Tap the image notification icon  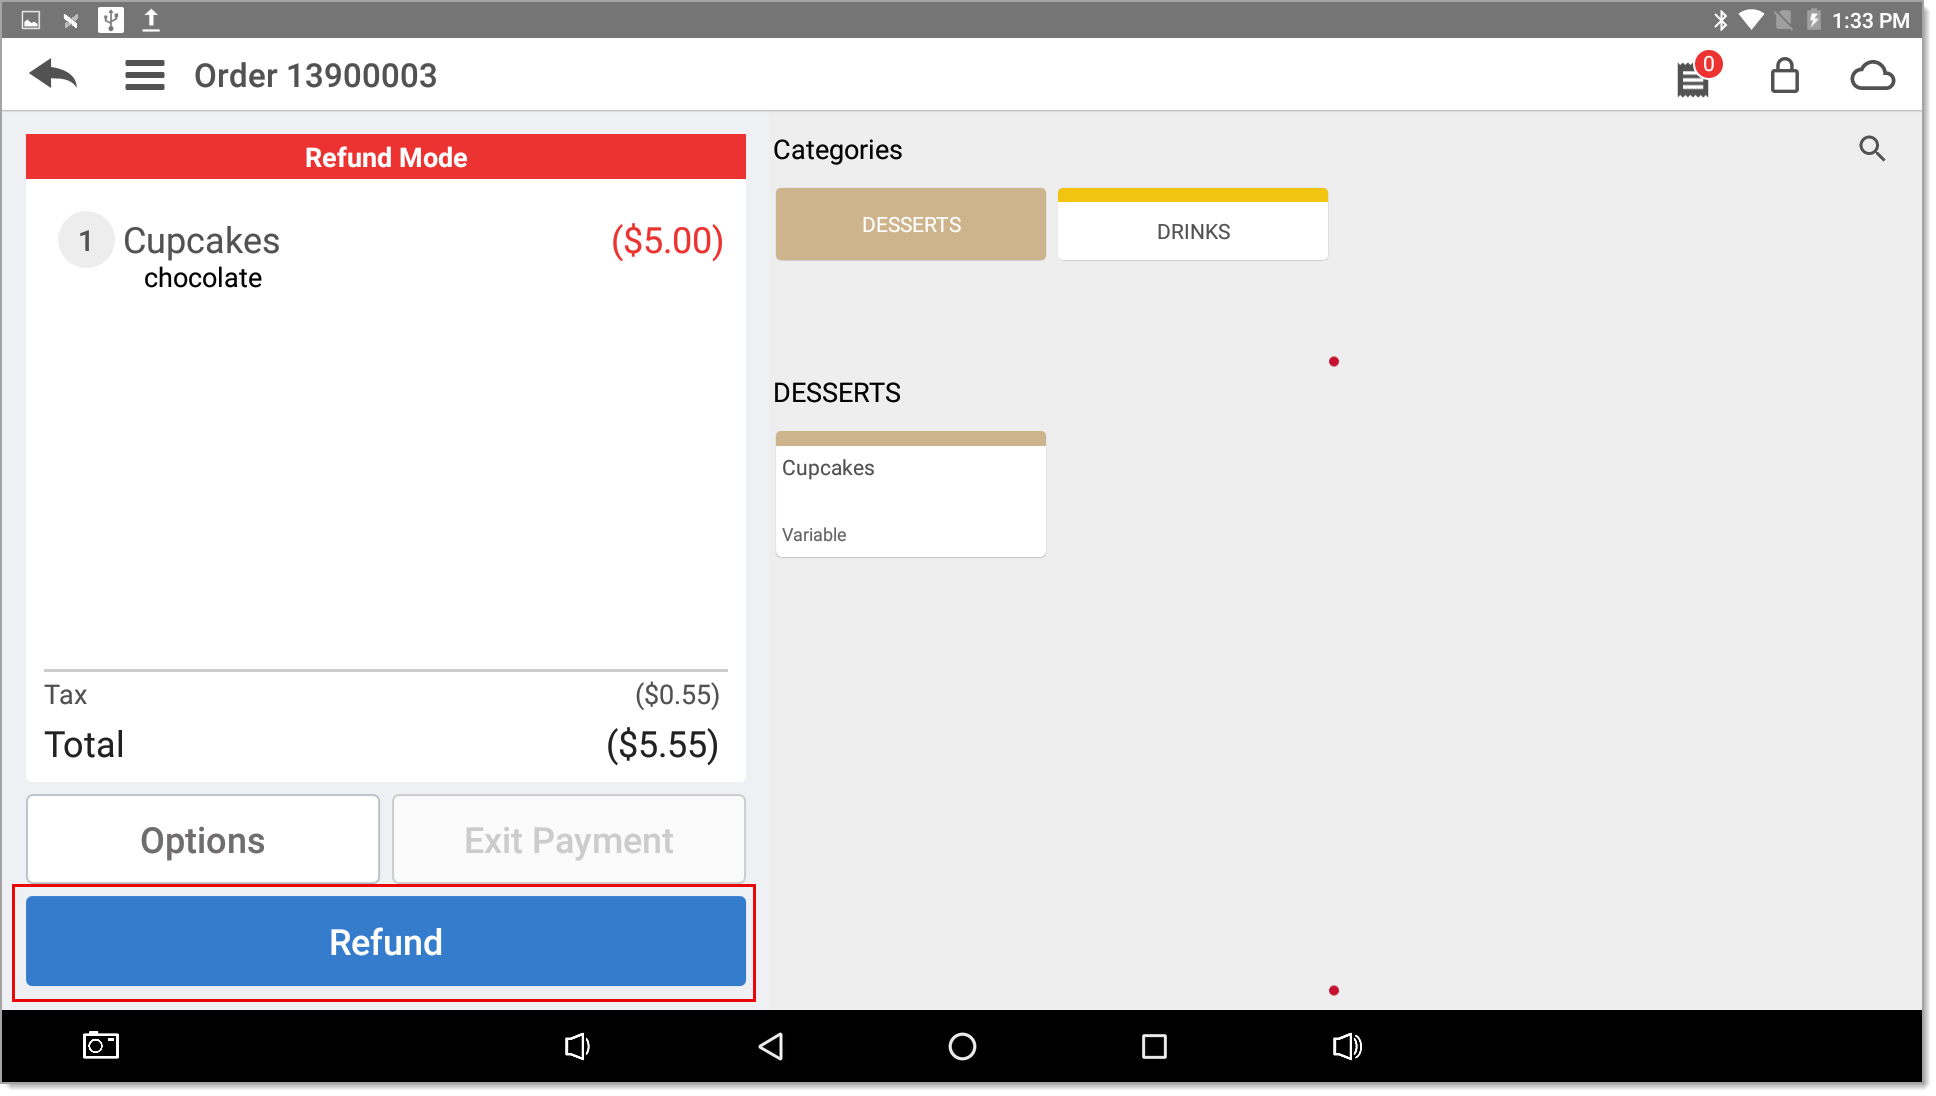pyautogui.click(x=31, y=20)
